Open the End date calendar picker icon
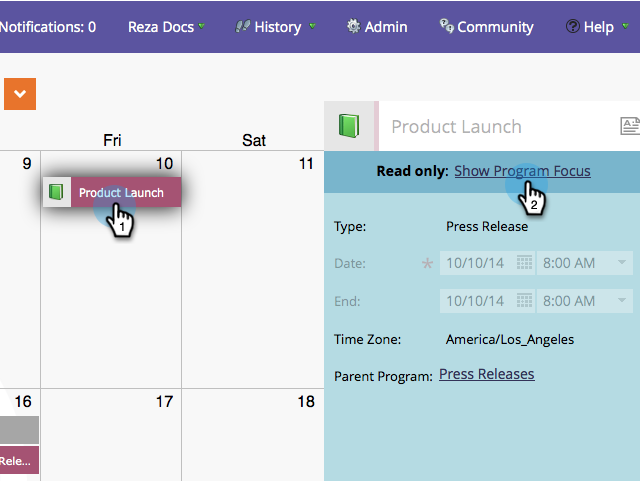Screen dimensions: 641x481 pyautogui.click(x=524, y=300)
